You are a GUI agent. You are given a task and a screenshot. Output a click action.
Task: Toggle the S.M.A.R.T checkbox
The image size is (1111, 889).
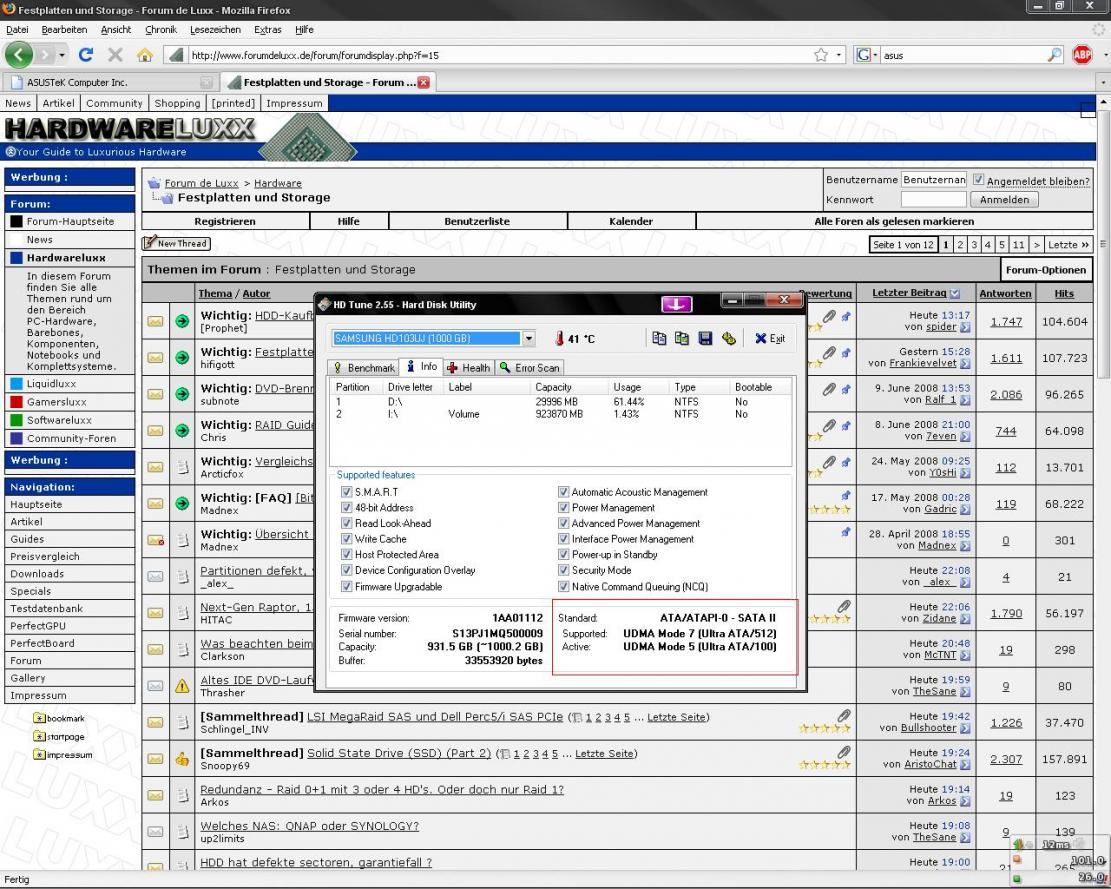click(x=346, y=492)
